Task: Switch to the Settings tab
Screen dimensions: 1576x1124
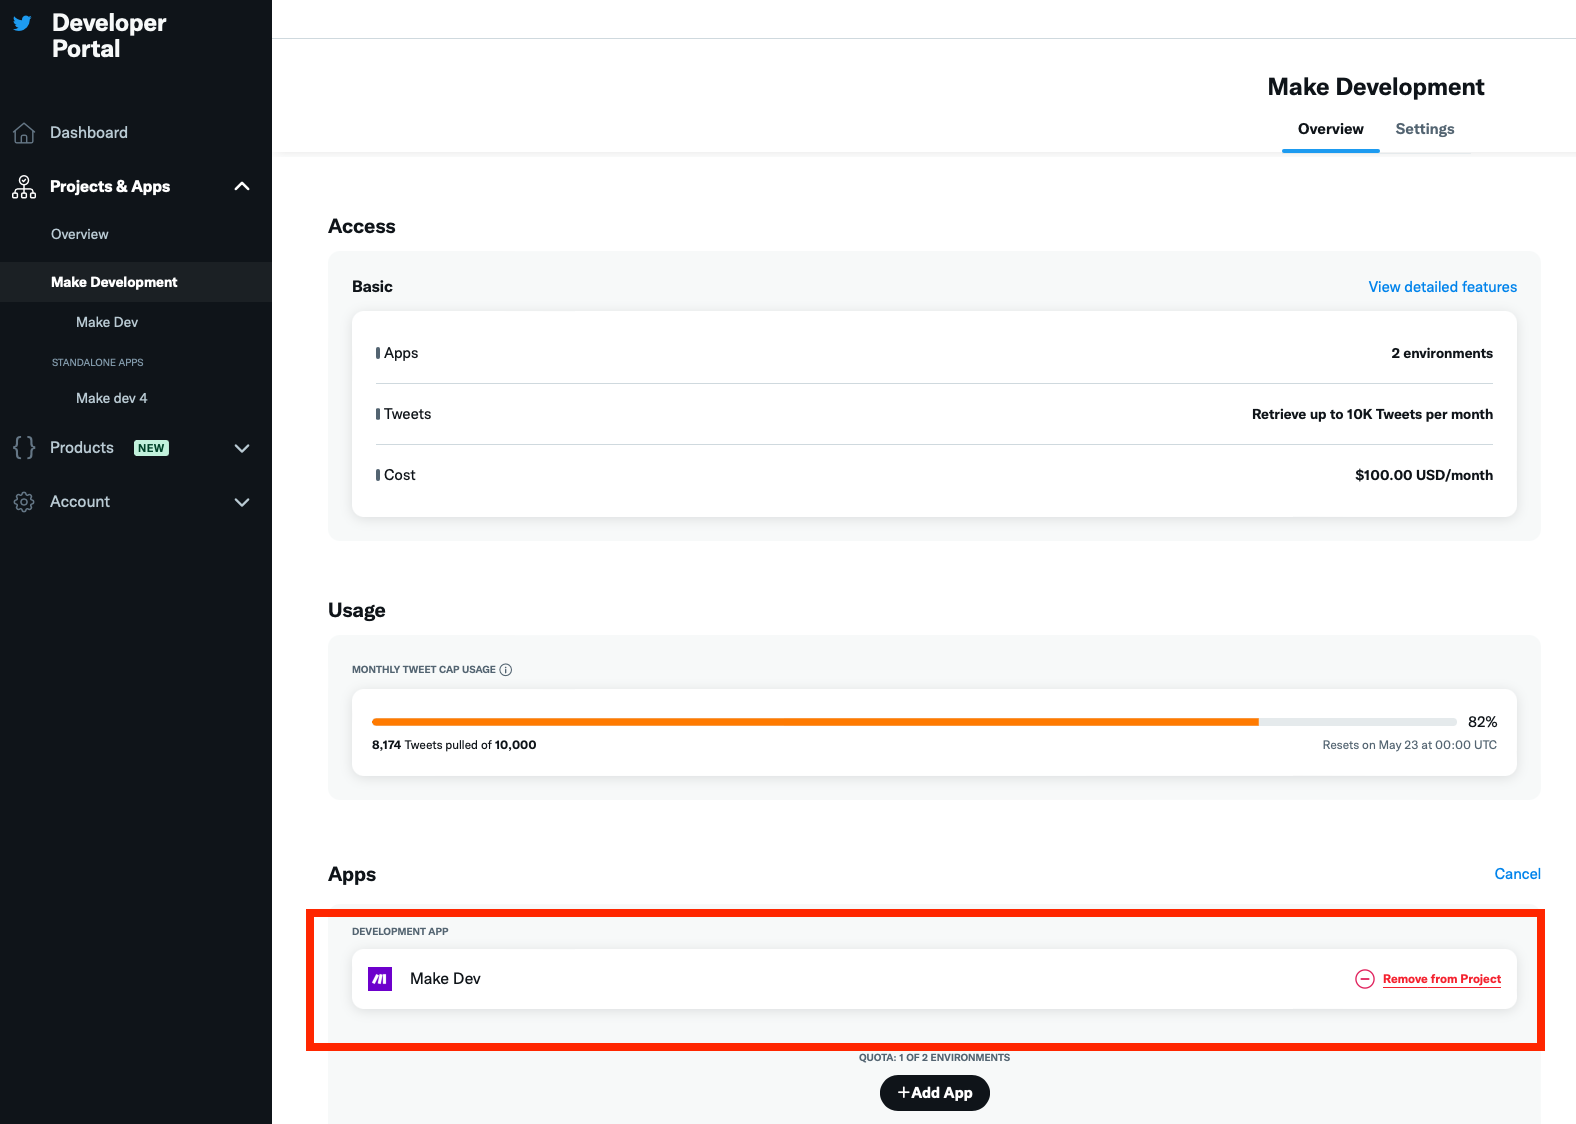Action: (1425, 129)
